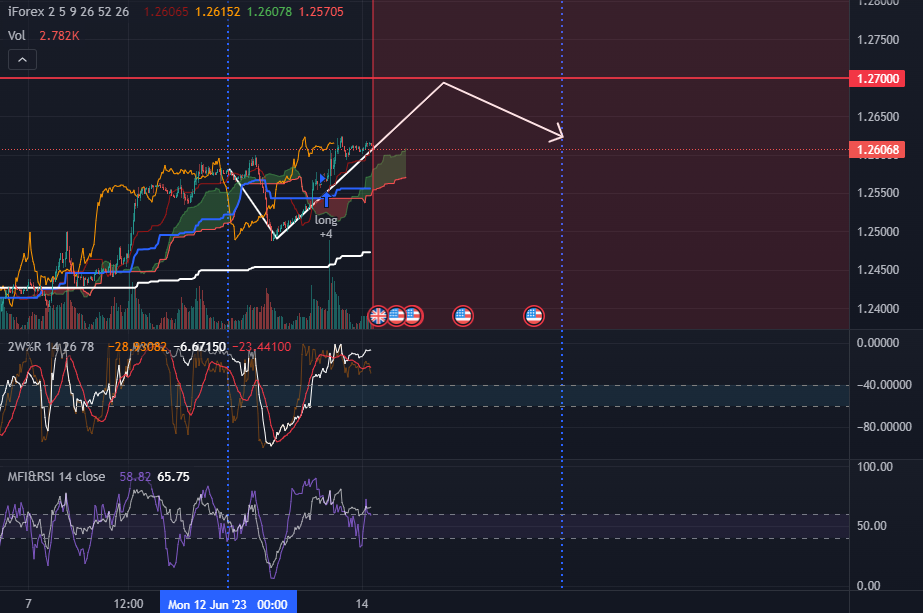Viewport: 923px width, 613px height.
Task: Click the 12:00 label on time axis
Action: (128, 604)
